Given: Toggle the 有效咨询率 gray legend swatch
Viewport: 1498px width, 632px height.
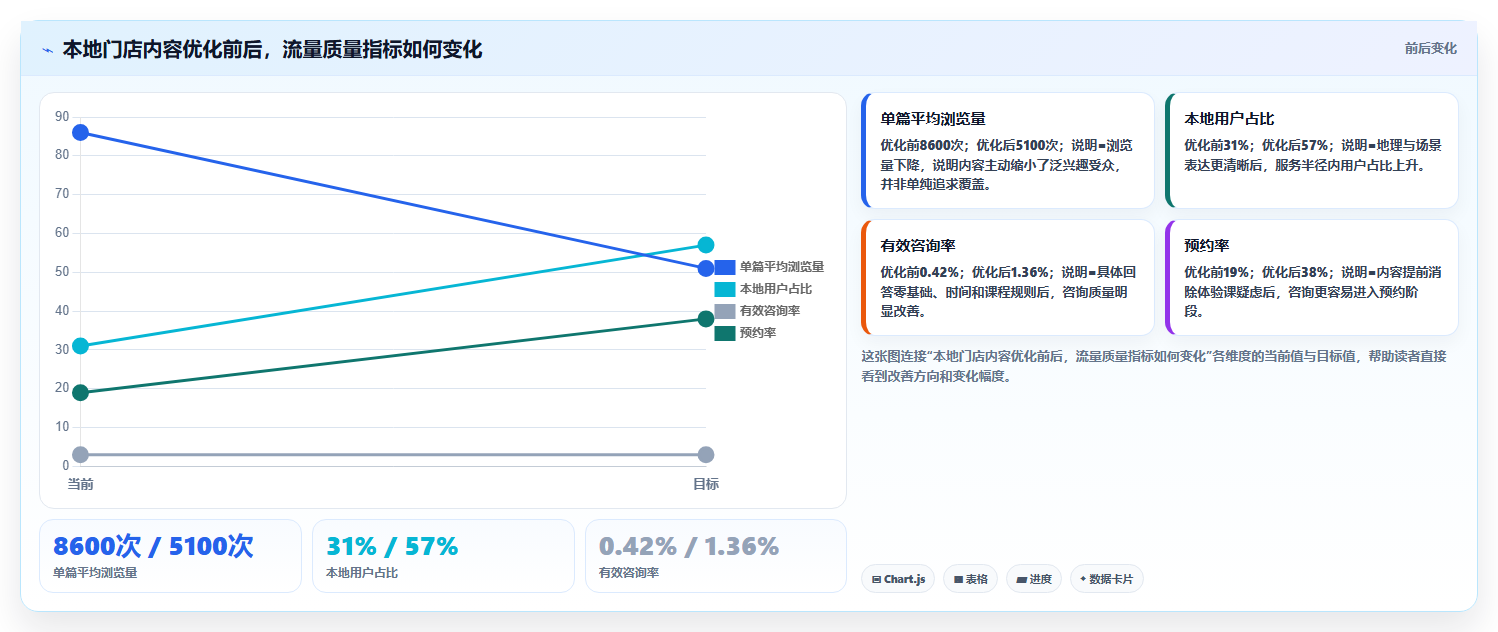Looking at the screenshot, I should coord(725,311).
